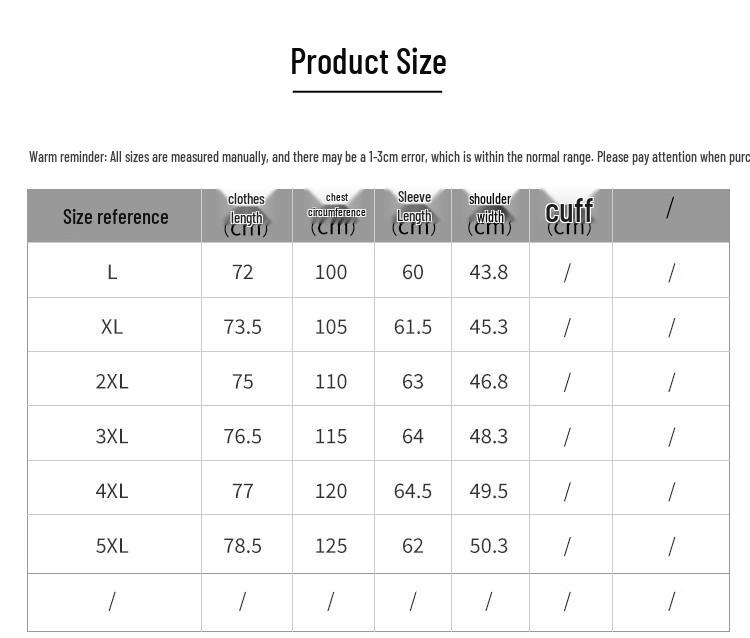Screen dimensions: 750x638
Task: Click the 2XL size row label
Action: click(112, 381)
